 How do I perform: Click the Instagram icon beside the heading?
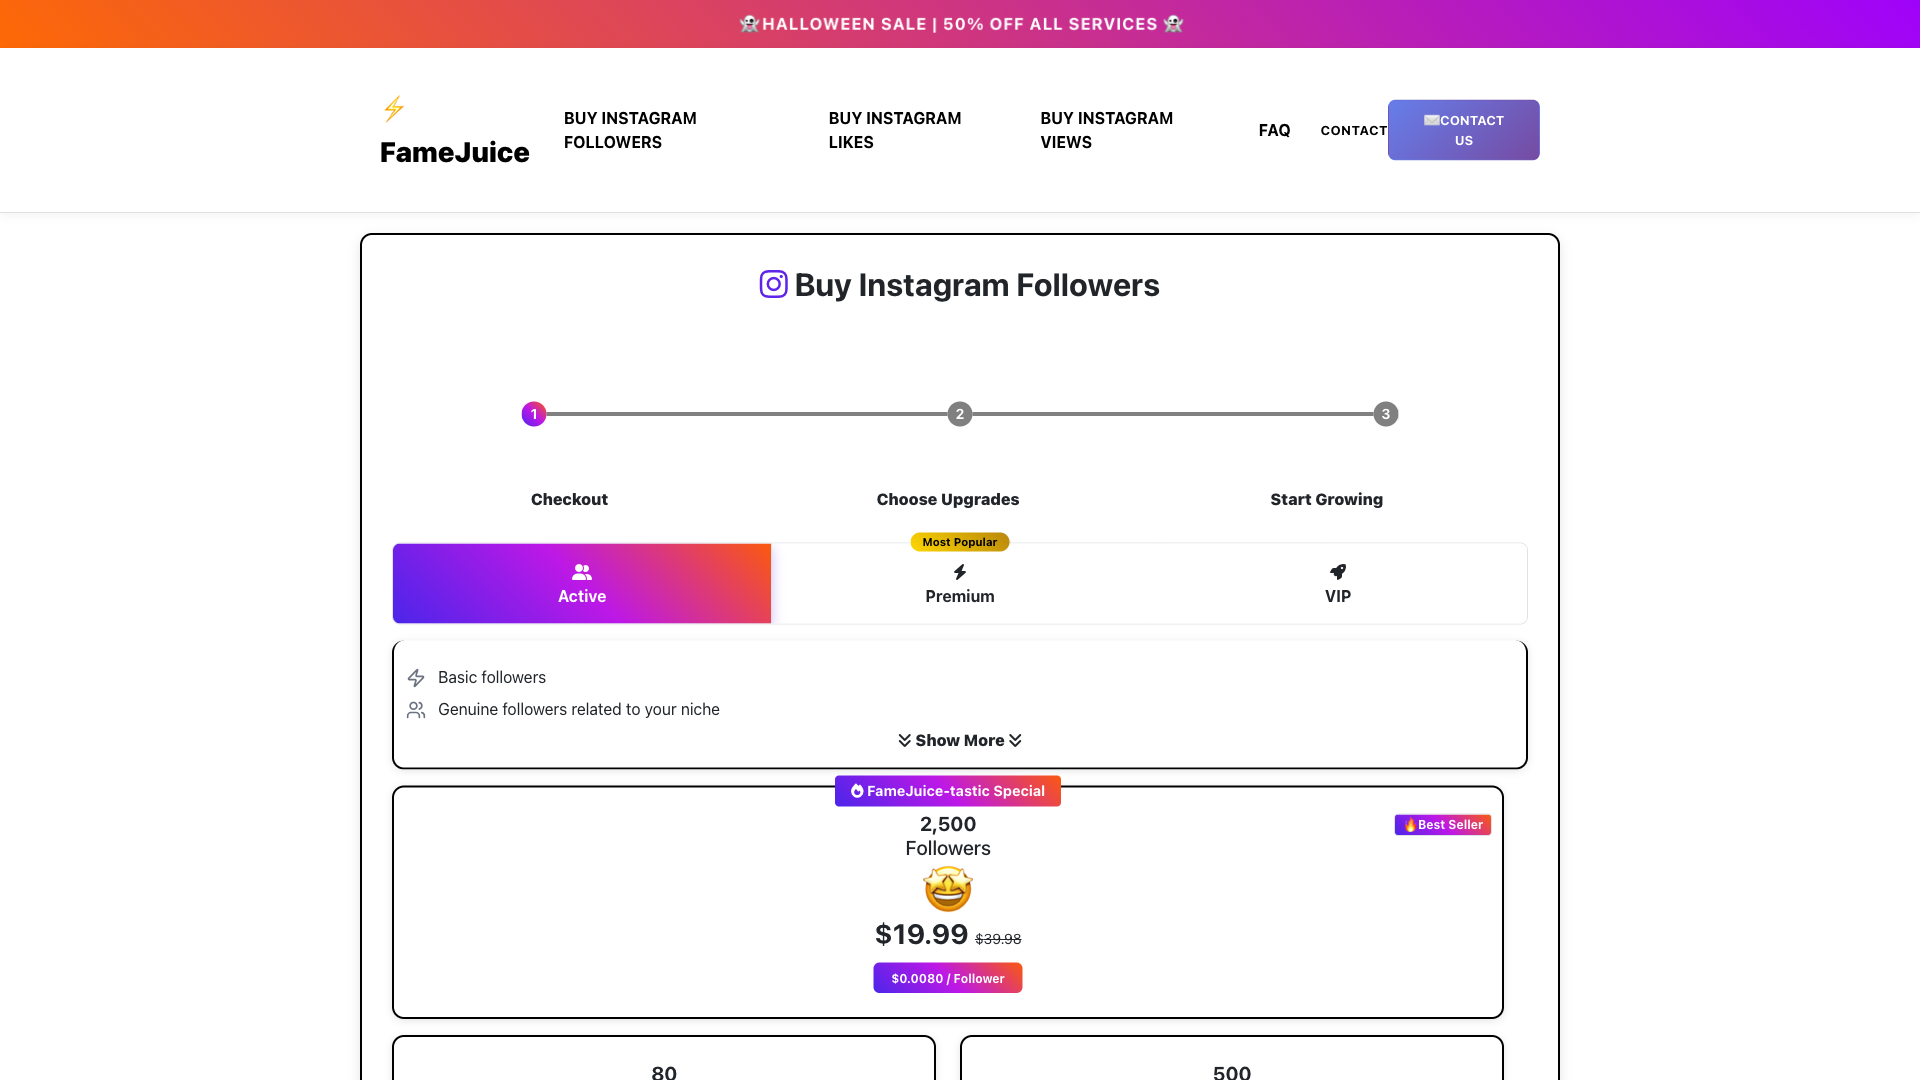[773, 285]
